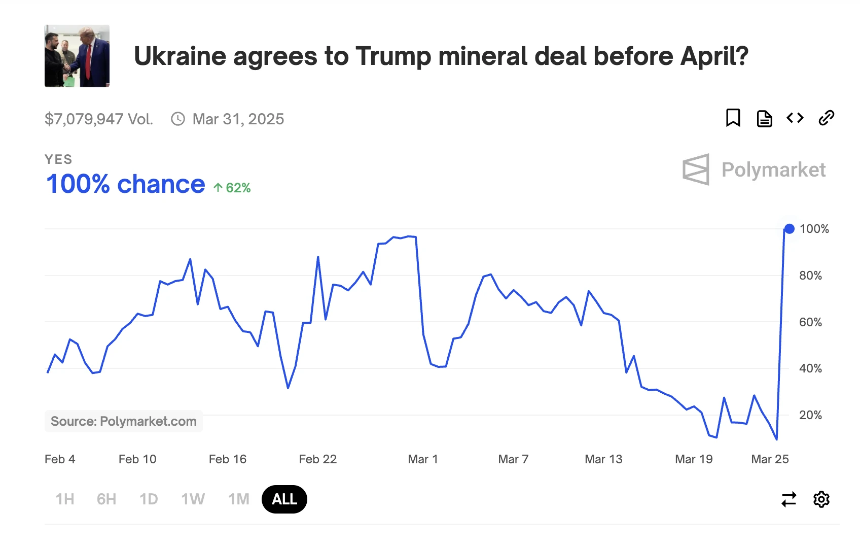Click the 100% chance value text
This screenshot has width=860, height=546.
pyautogui.click(x=126, y=184)
